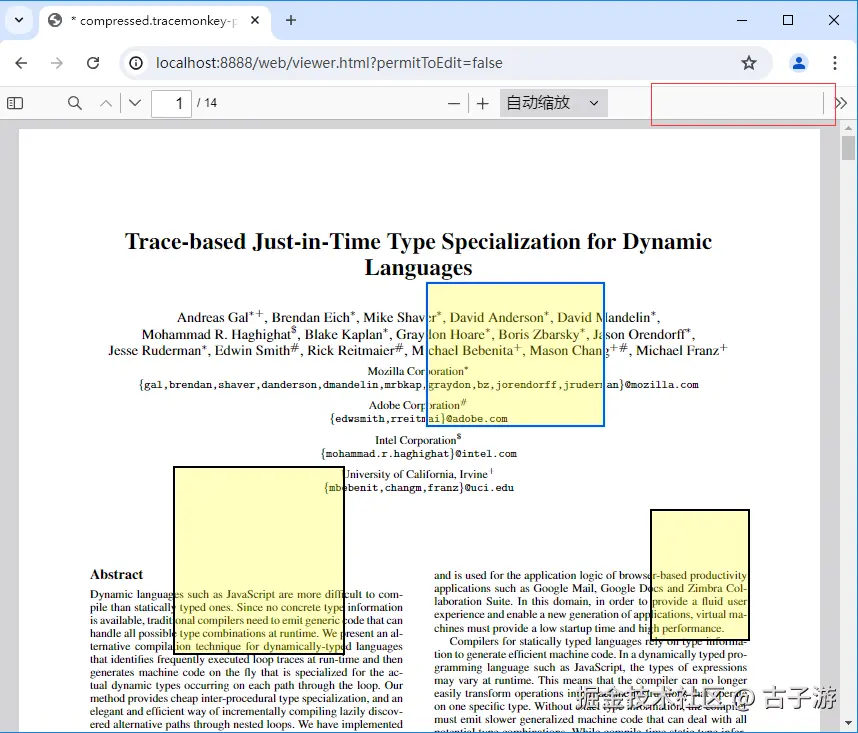
Task: Minimize the browser window
Action: coord(742,20)
